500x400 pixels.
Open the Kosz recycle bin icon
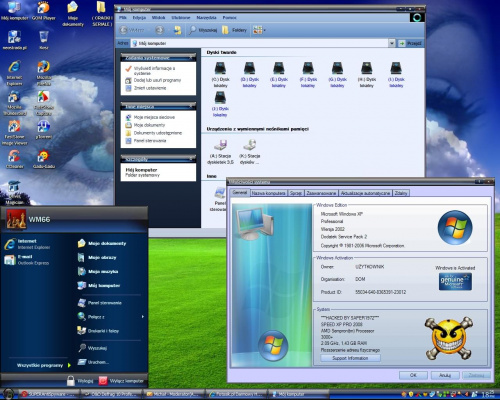pyautogui.click(x=44, y=40)
